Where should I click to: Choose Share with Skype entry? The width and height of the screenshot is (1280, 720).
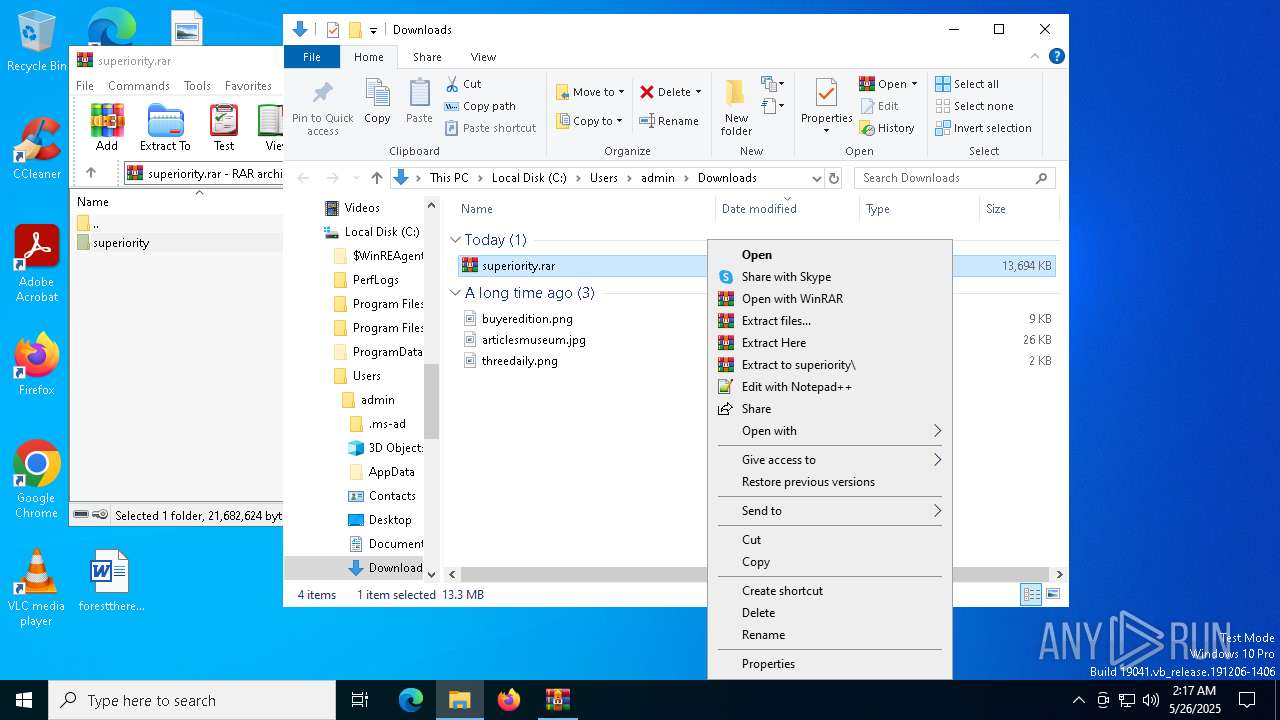coord(830,277)
